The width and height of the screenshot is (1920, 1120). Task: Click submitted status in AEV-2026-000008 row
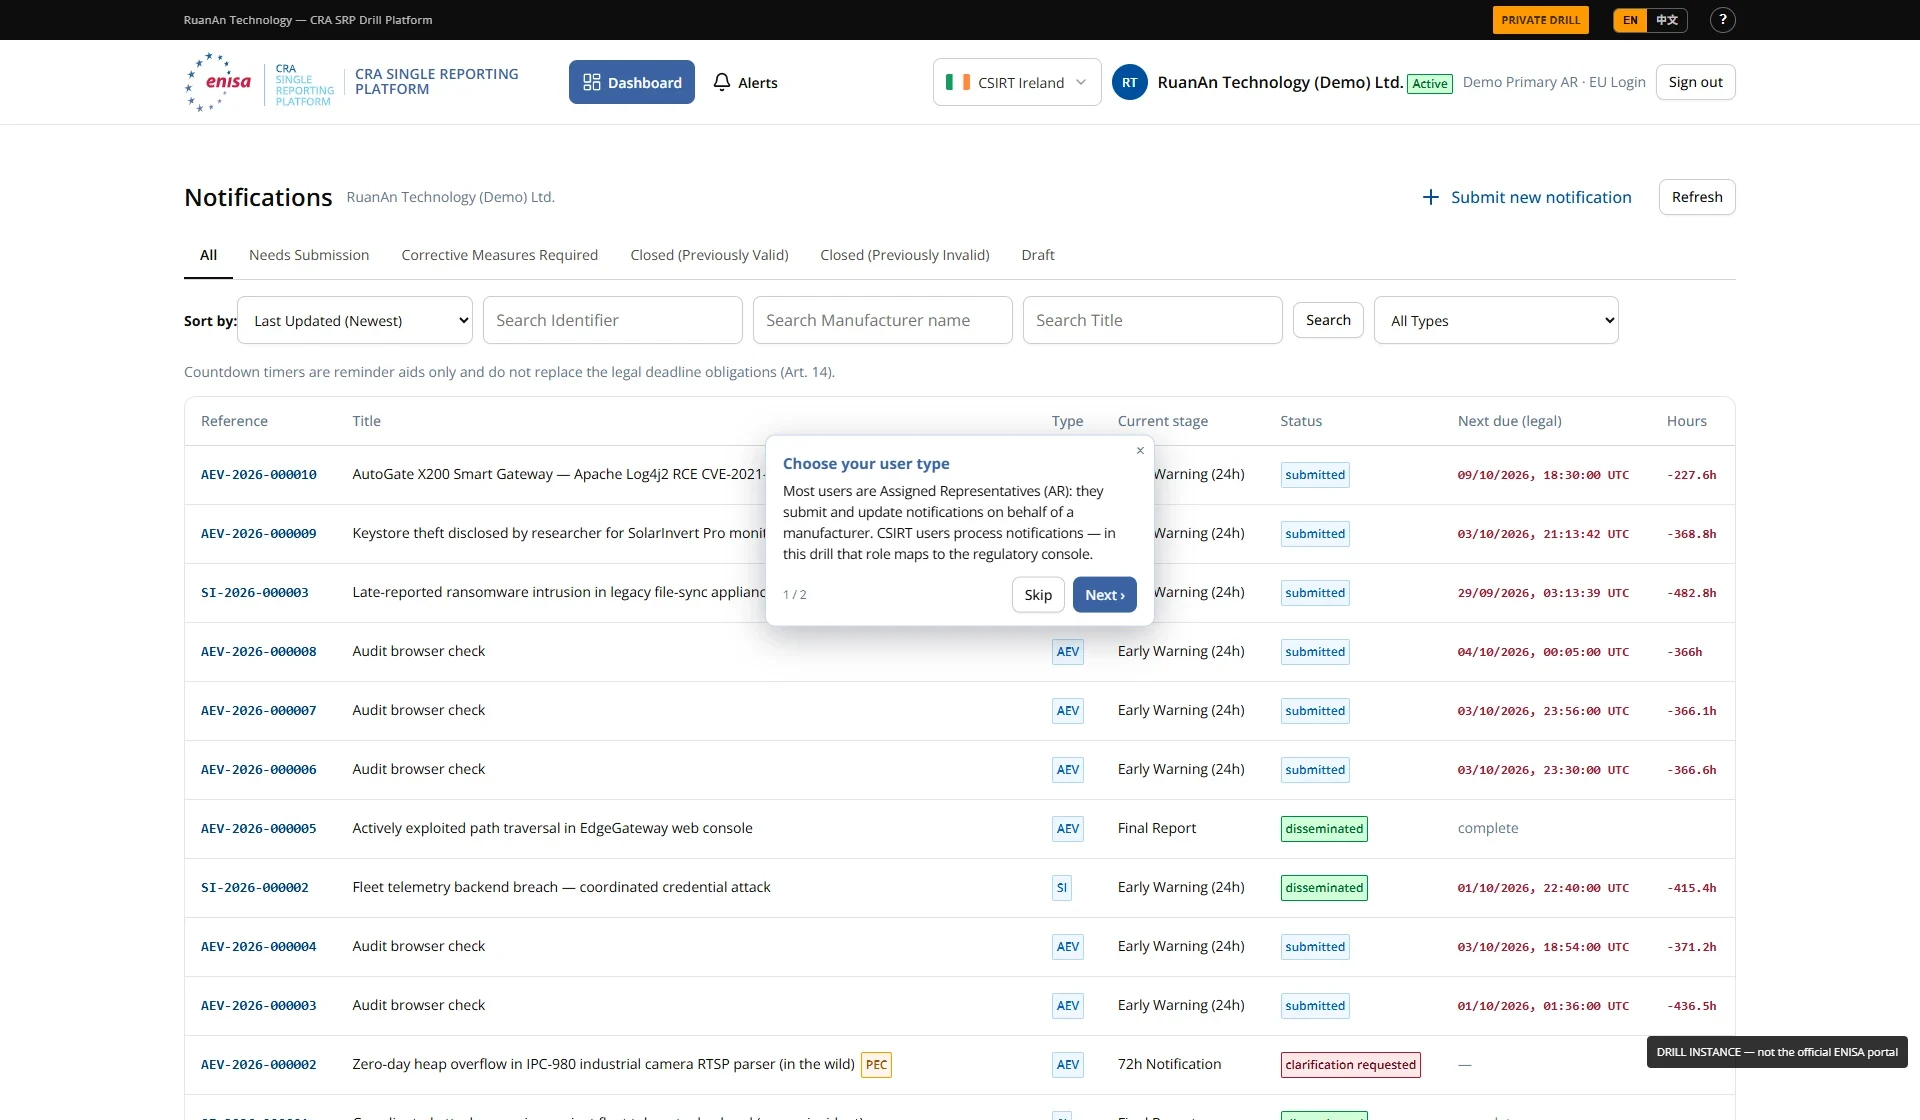click(1315, 652)
